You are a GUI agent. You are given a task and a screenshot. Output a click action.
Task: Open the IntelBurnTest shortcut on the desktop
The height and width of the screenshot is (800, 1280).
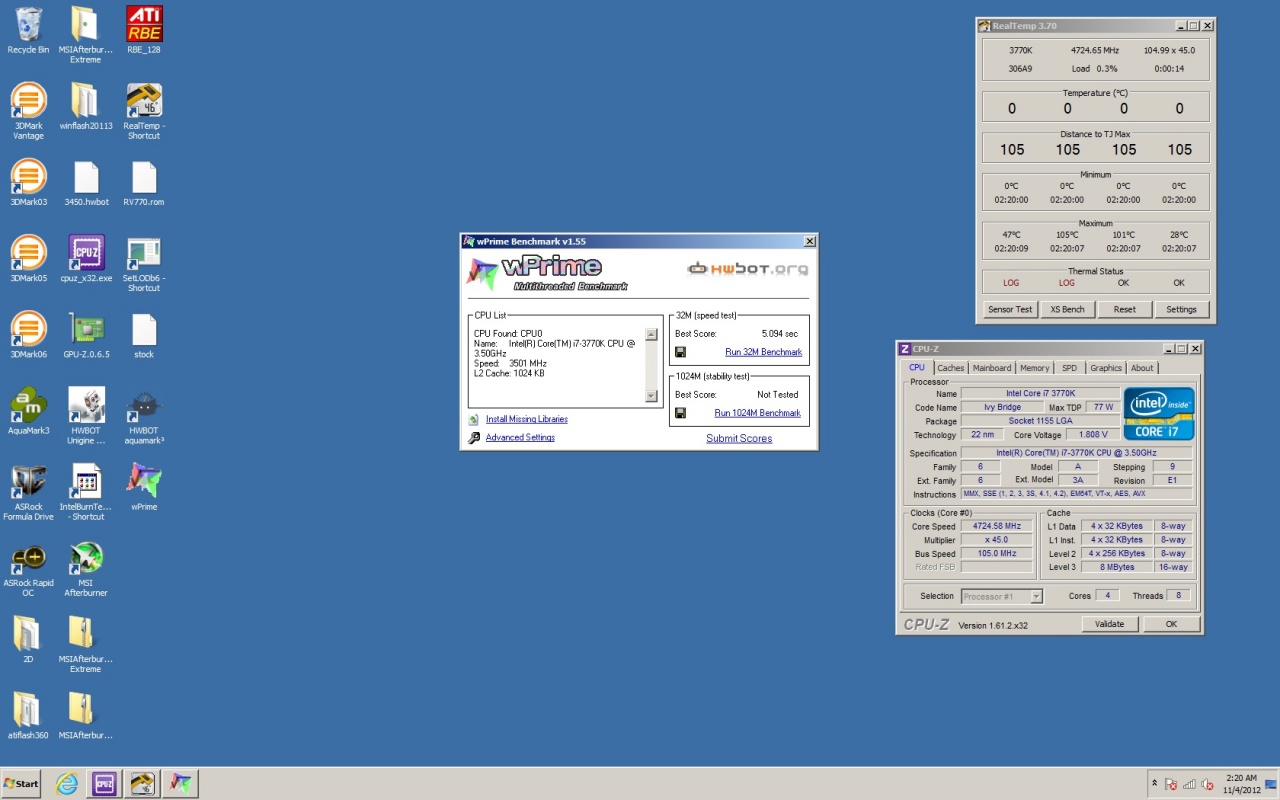click(86, 482)
